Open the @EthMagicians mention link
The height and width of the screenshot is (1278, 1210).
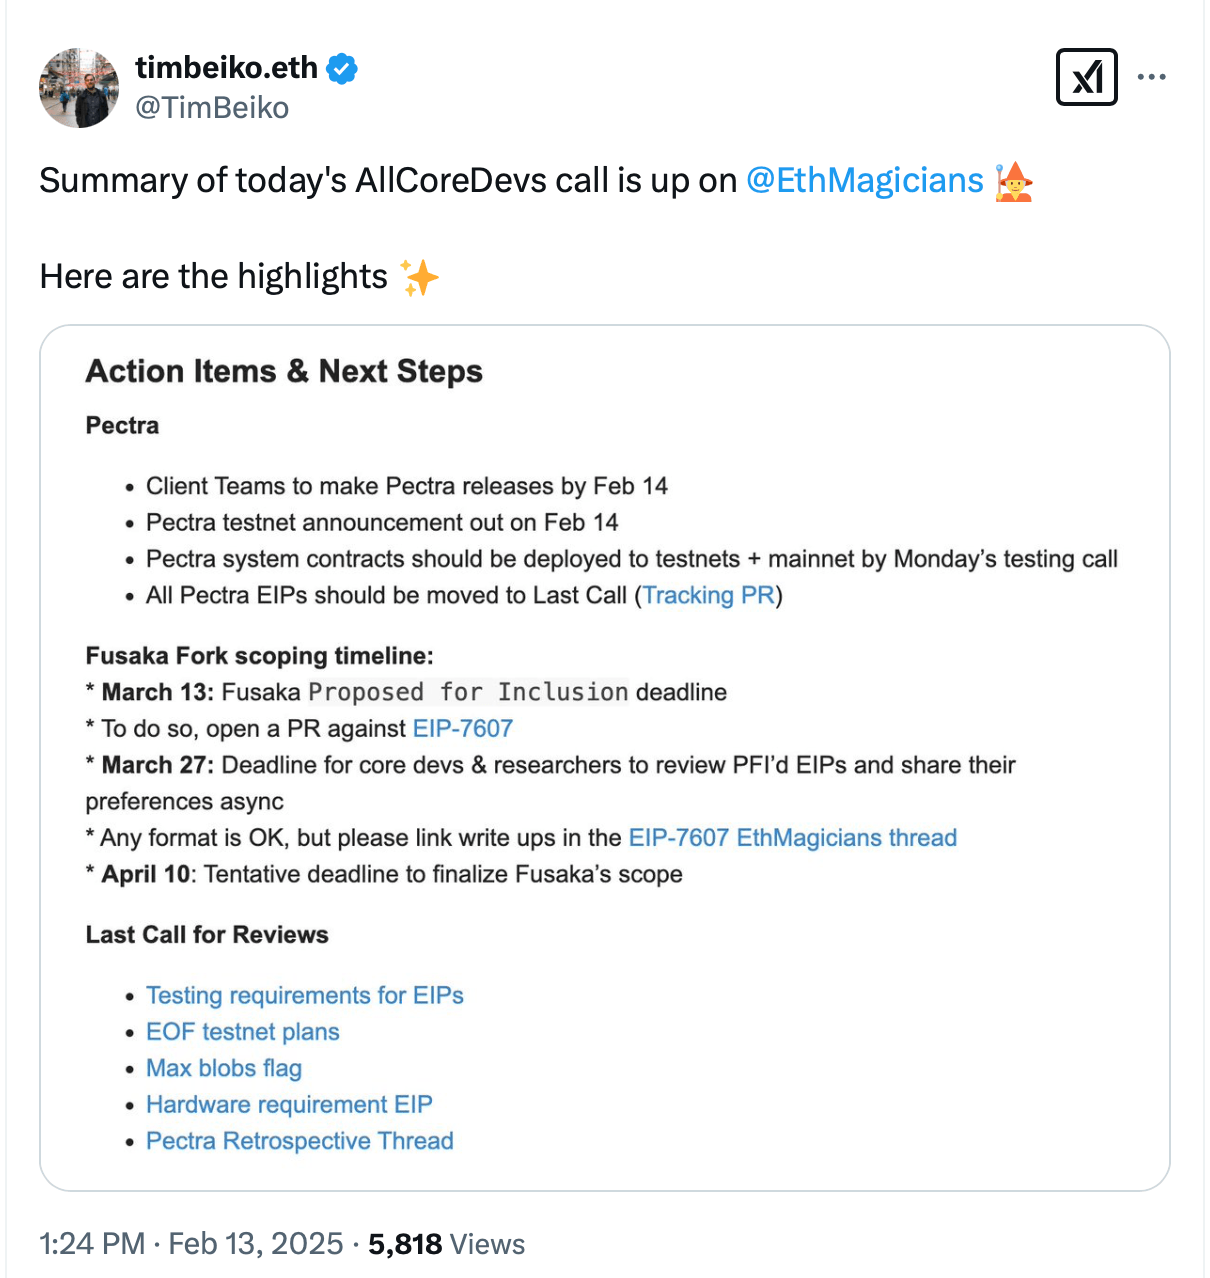(x=865, y=180)
